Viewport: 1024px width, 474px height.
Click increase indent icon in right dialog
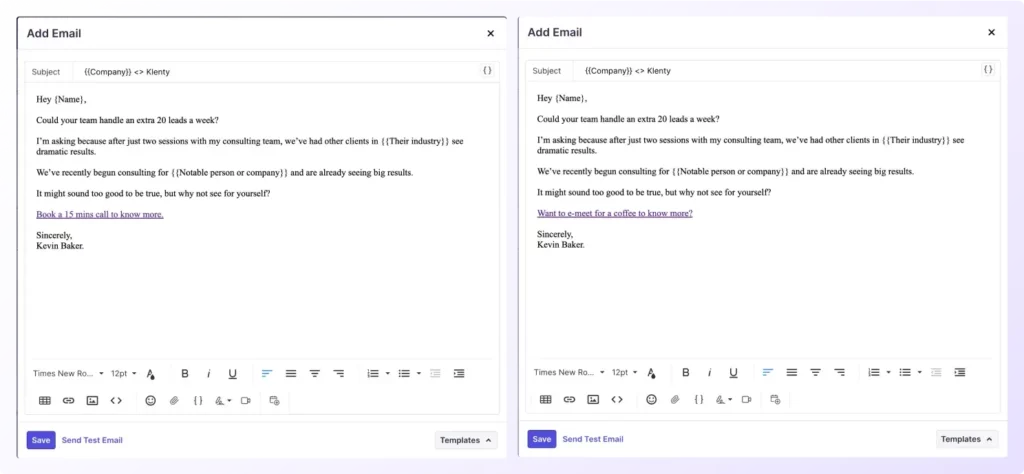960,372
